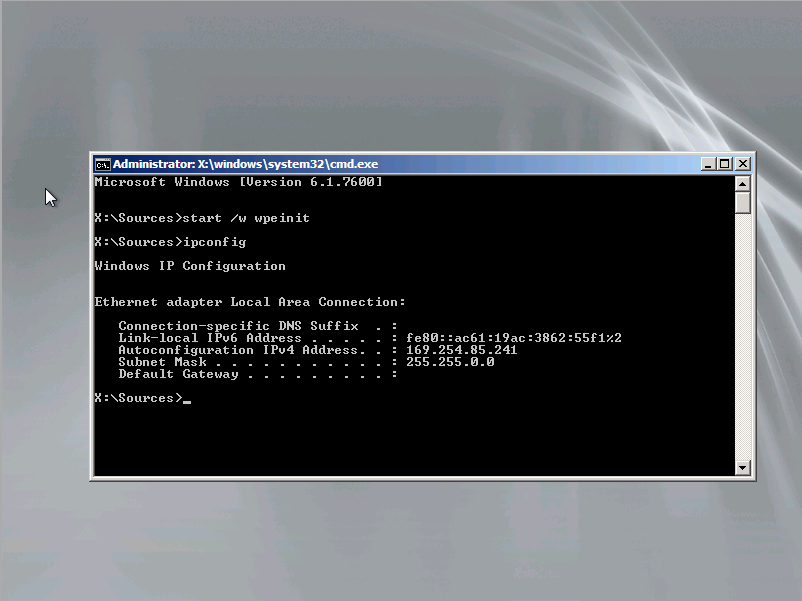Click the 'Windows IP Configuration' heading
This screenshot has width=802, height=601.
(x=190, y=266)
